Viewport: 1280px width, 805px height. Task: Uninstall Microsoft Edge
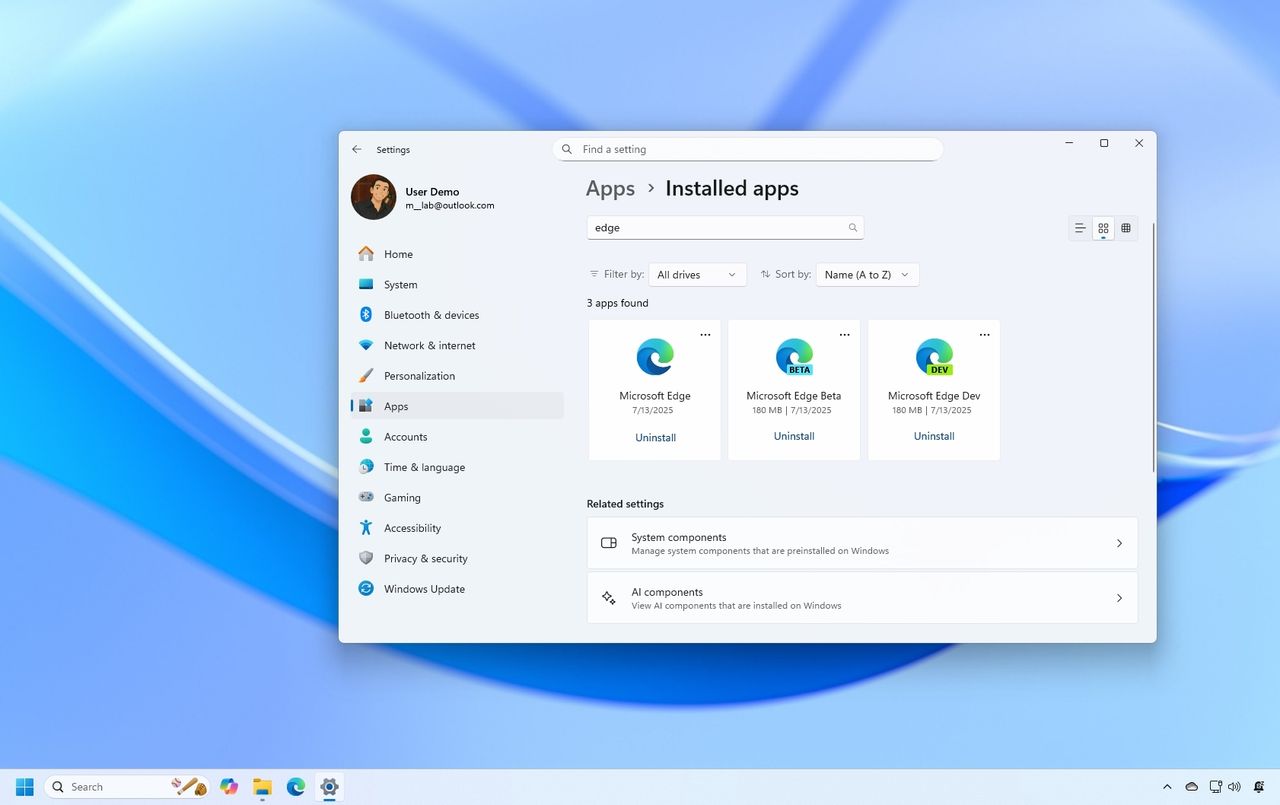[655, 438]
